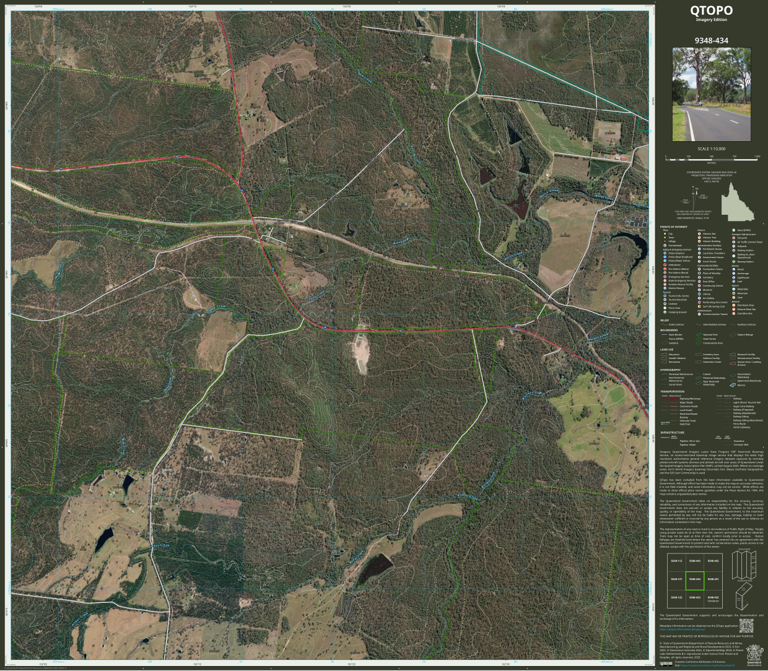Click the Queensland state locator map

click(738, 202)
